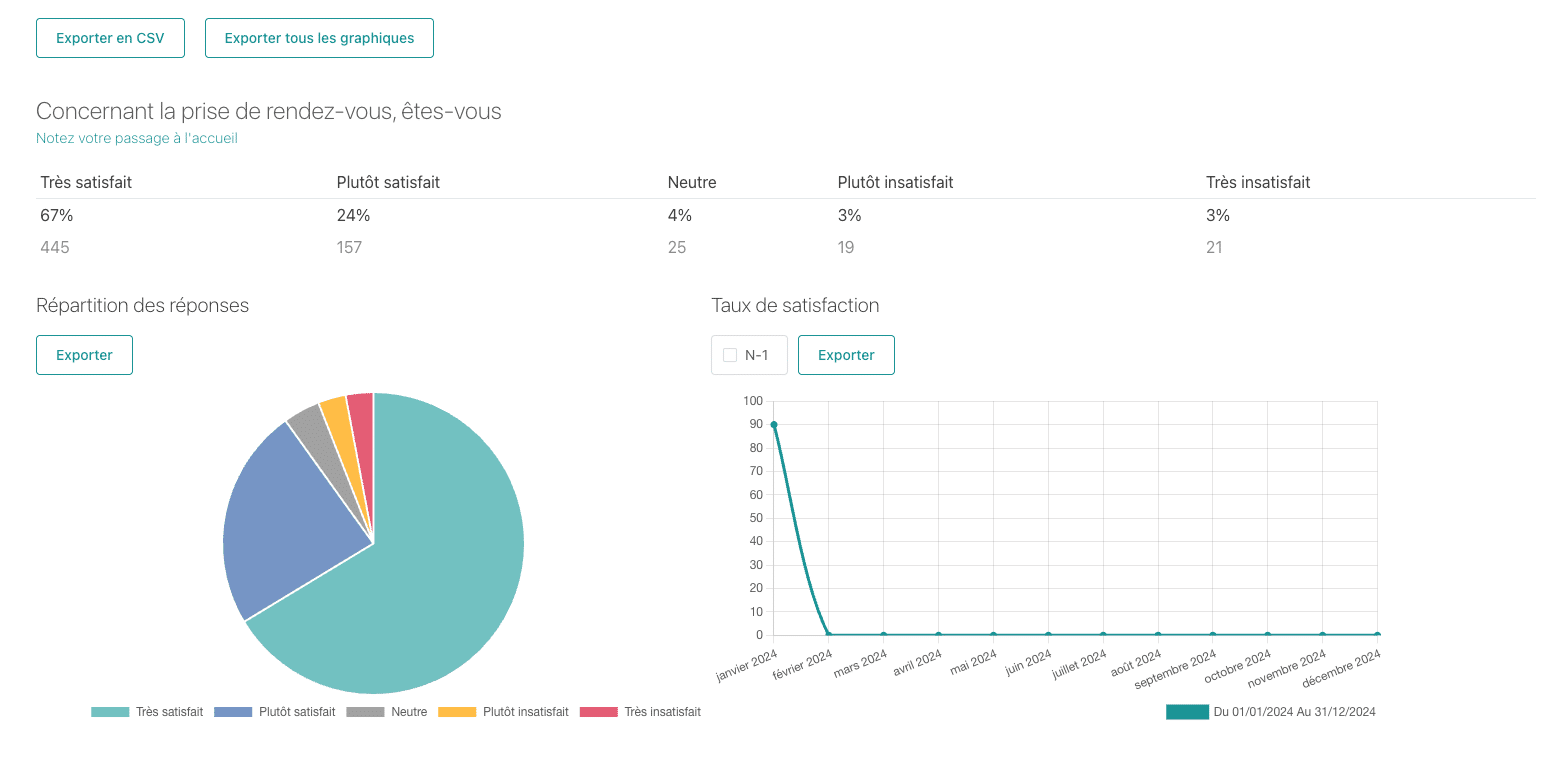Toggle Très insatisfait legend swatch

[x=598, y=712]
